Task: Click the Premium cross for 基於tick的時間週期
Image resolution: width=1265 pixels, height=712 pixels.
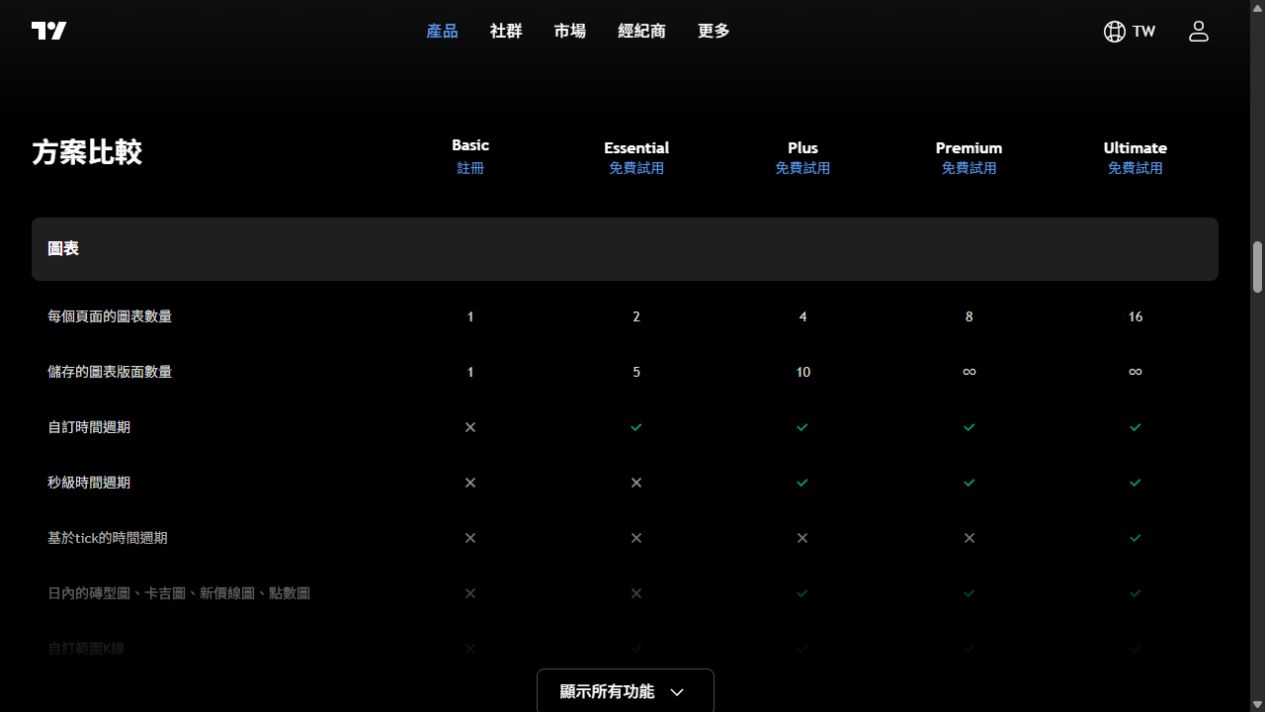Action: pyautogui.click(x=969, y=538)
